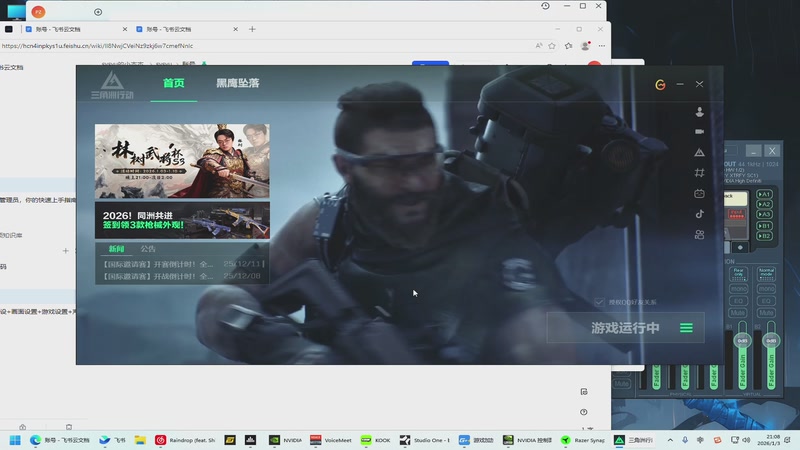Screen dimensions: 800x450
Task: Mute the B1 bus in VoiceMeeter
Action: click(738, 313)
